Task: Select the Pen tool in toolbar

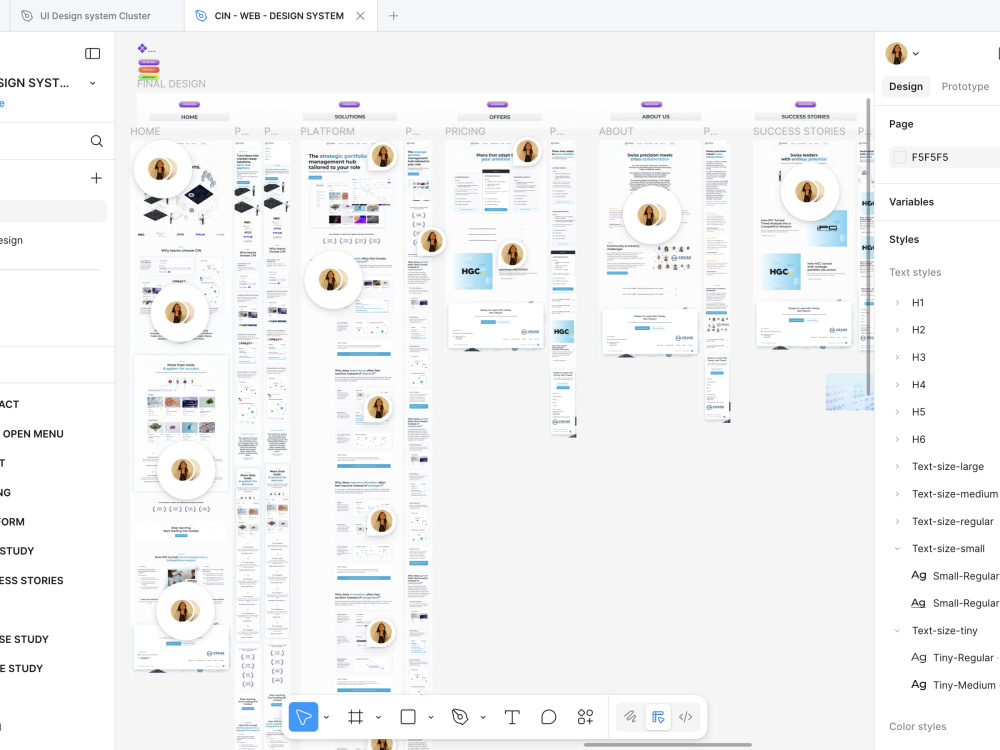Action: (x=460, y=717)
